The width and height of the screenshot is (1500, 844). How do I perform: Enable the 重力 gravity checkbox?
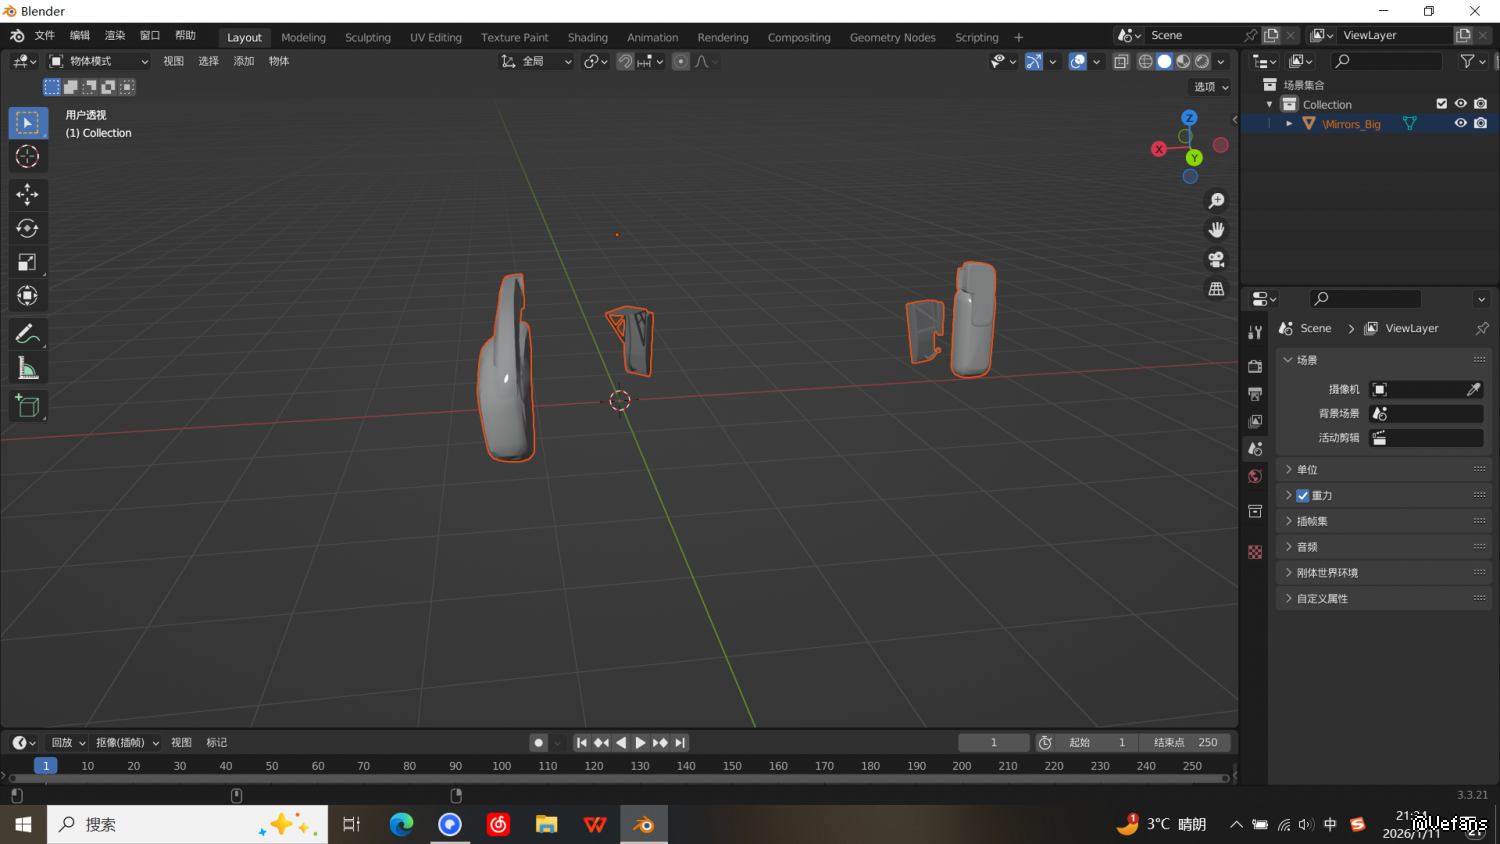tap(1303, 496)
